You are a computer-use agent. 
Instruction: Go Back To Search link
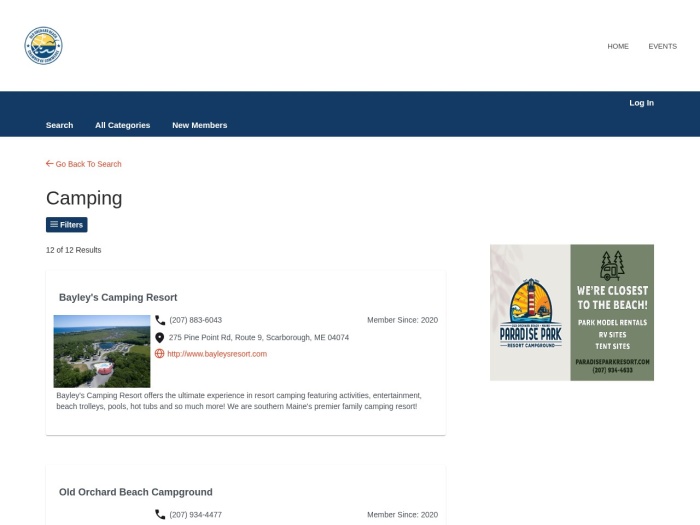[83, 164]
